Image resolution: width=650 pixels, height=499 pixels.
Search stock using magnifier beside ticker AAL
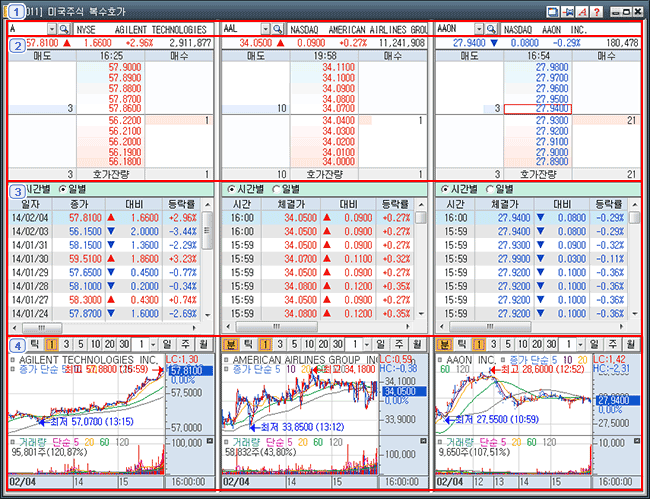point(278,29)
